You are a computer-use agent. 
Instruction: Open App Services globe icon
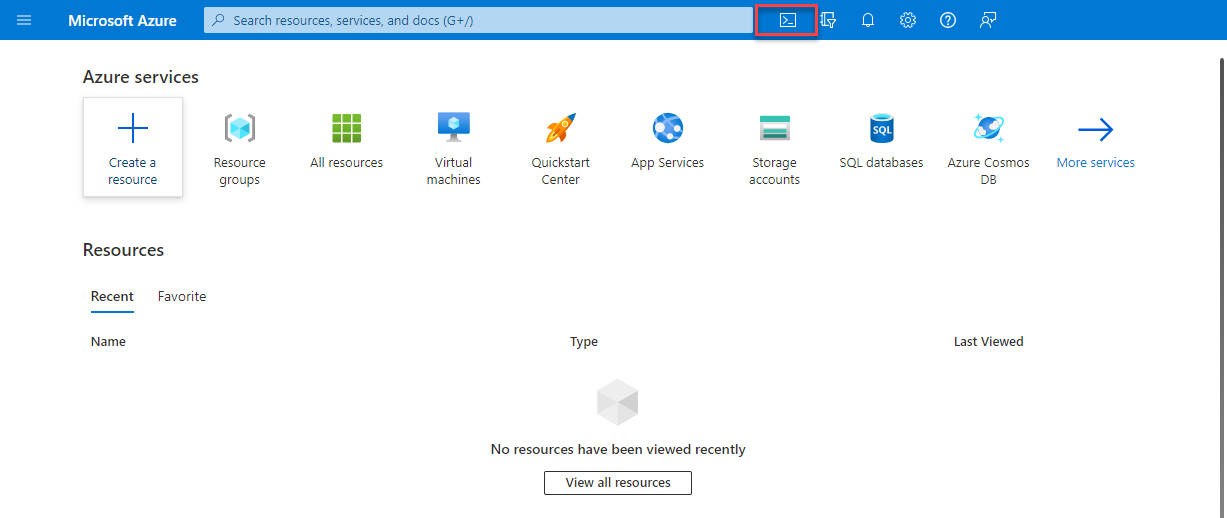[x=668, y=128]
